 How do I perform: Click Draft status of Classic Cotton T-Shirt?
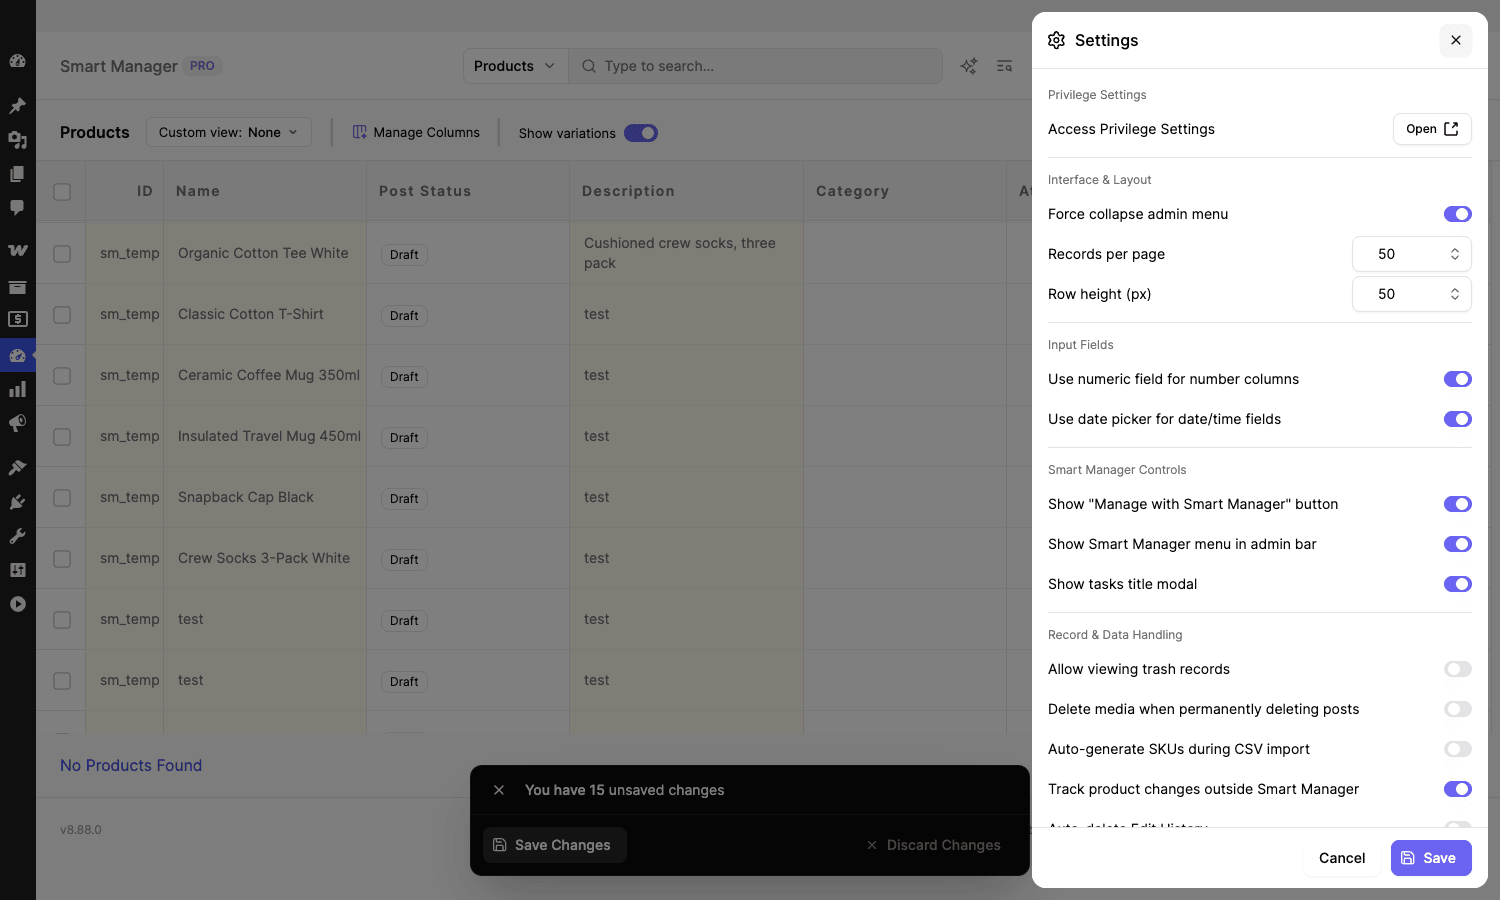404,316
